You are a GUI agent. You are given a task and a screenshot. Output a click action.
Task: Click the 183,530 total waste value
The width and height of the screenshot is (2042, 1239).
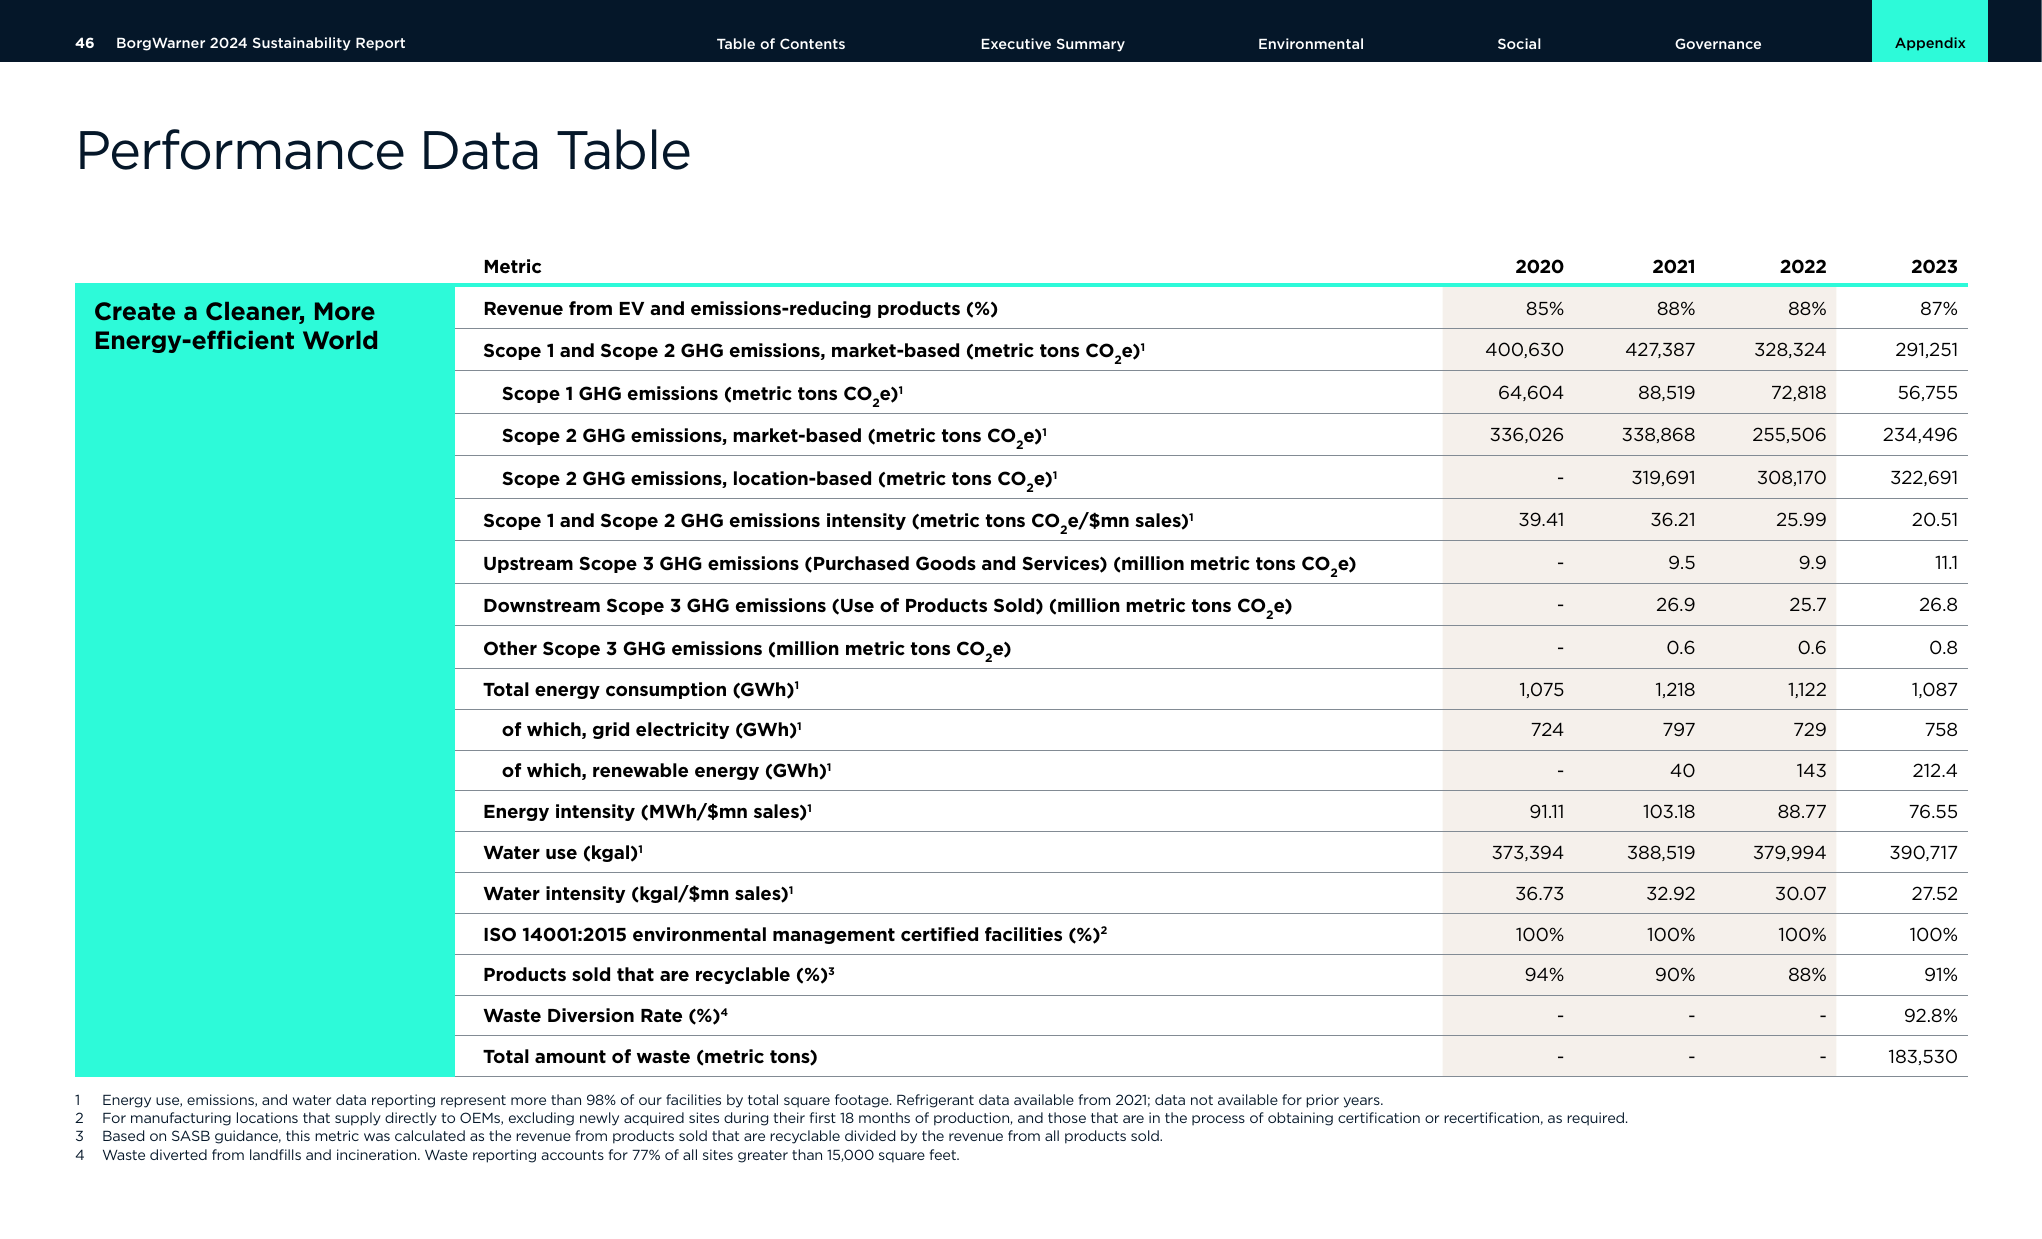pos(1922,1057)
